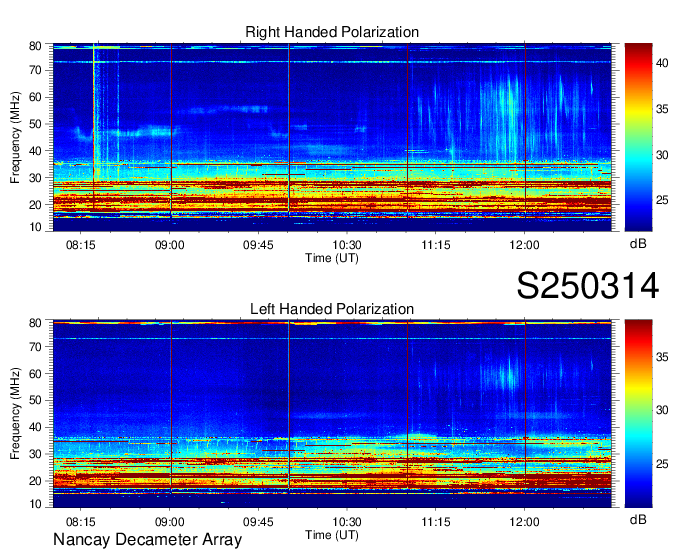
Task: Click the Right Handed Polarization dB colorbar
Action: 638,137
